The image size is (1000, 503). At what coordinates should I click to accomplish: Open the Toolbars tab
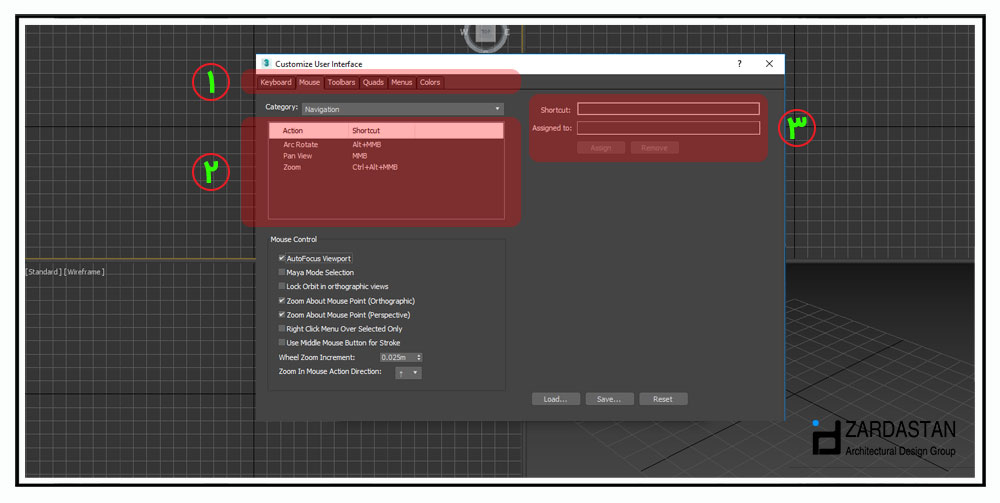(341, 82)
